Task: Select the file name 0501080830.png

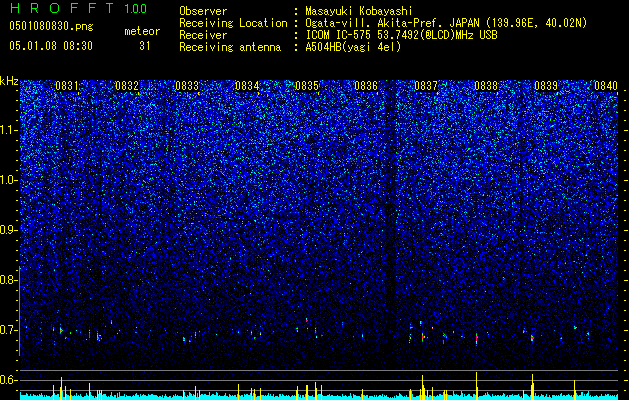Action: pyautogui.click(x=51, y=26)
